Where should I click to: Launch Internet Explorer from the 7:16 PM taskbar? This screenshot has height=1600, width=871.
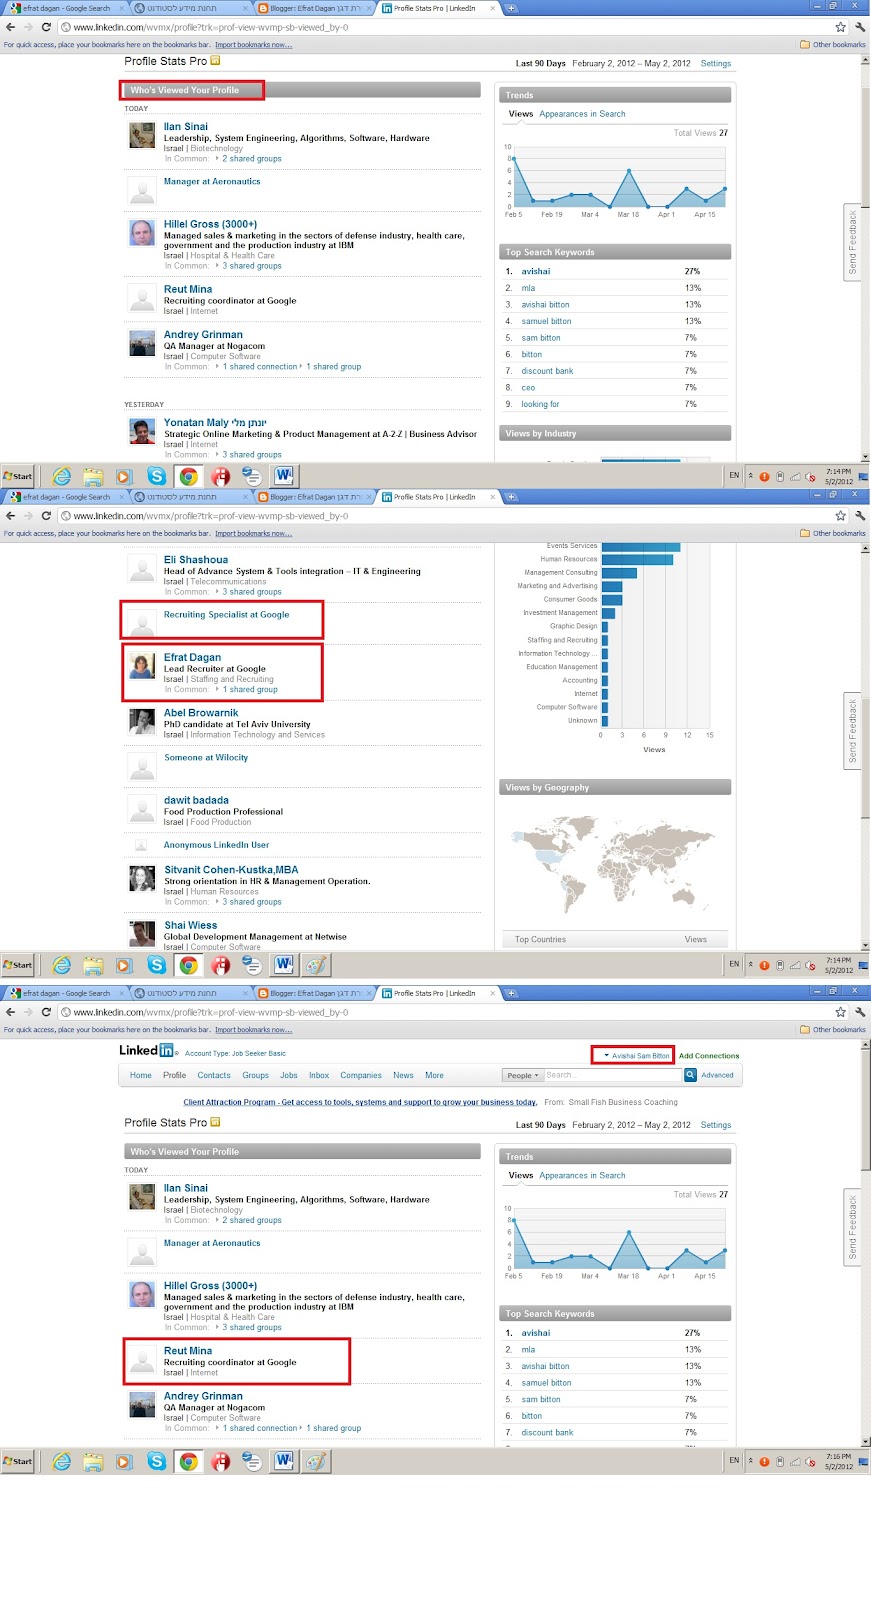point(62,1462)
